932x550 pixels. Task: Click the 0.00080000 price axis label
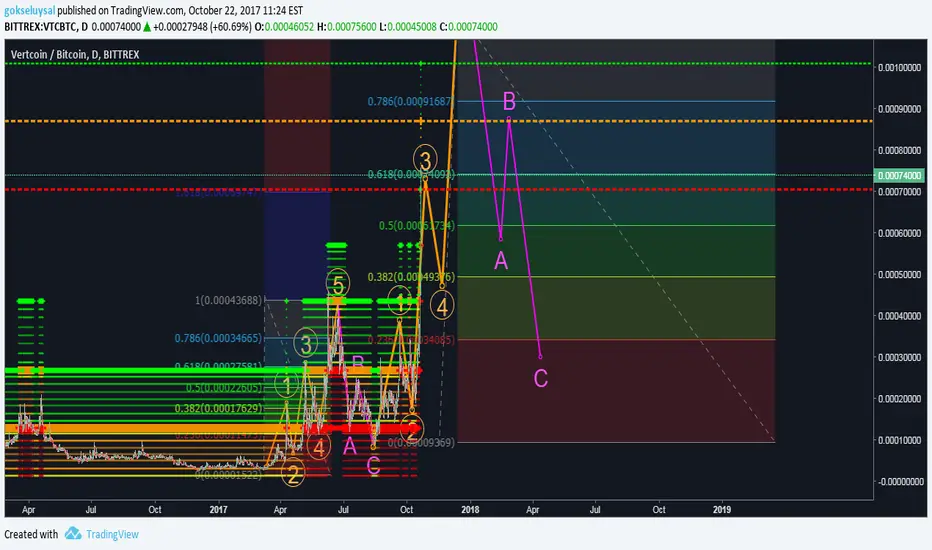click(x=899, y=150)
